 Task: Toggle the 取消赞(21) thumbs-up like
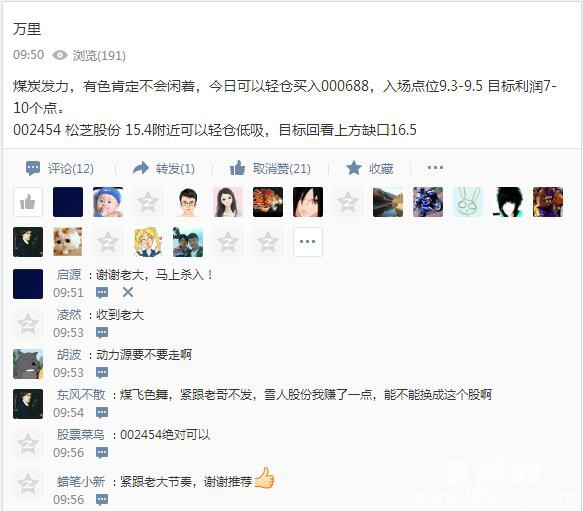[238, 168]
